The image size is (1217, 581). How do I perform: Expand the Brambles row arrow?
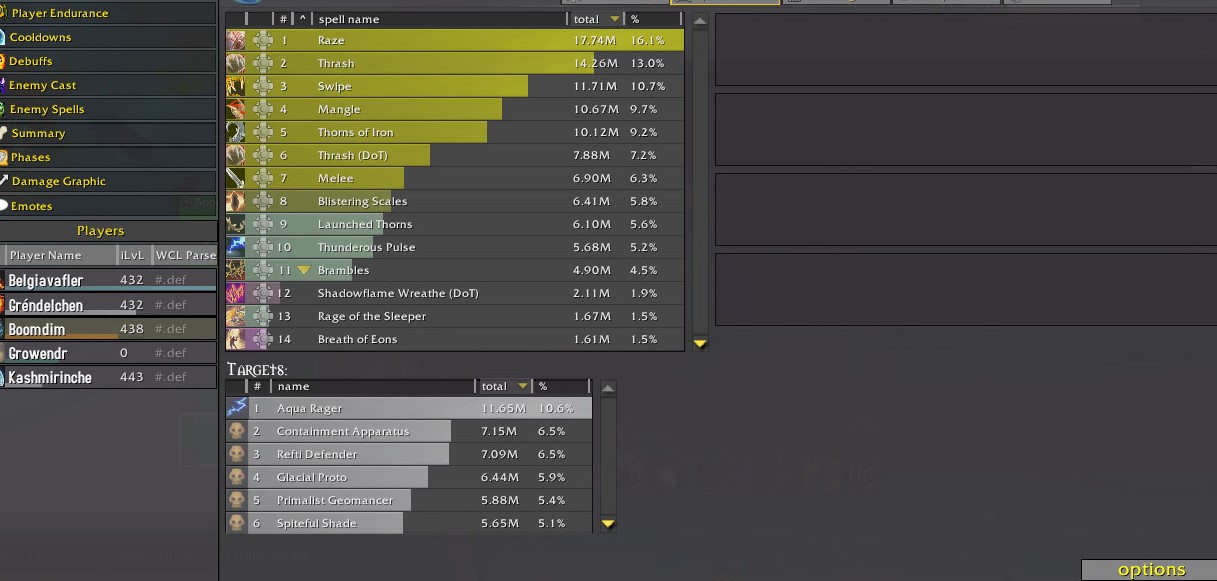click(x=304, y=270)
